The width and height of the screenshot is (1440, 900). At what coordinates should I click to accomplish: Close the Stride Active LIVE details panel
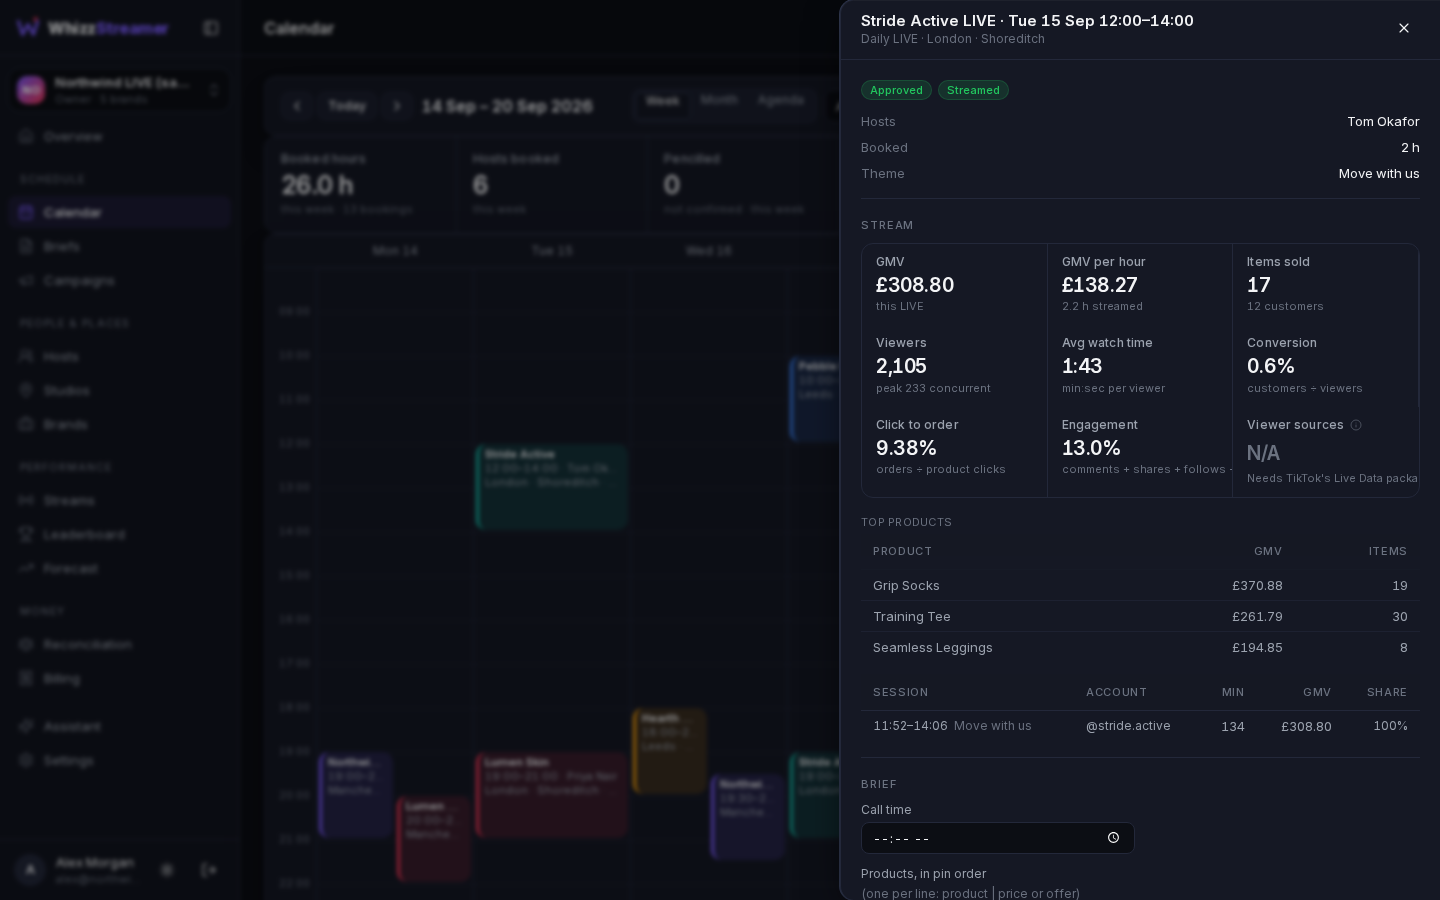pyautogui.click(x=1404, y=28)
